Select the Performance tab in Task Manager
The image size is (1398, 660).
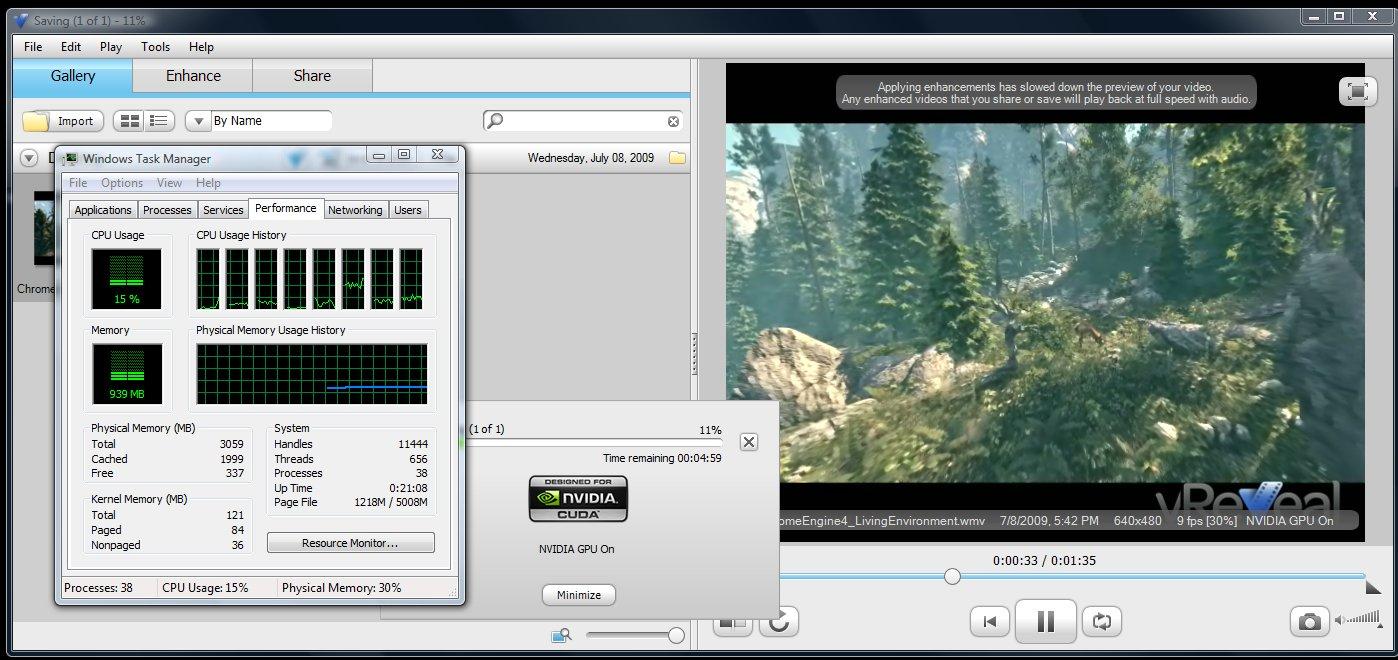286,208
